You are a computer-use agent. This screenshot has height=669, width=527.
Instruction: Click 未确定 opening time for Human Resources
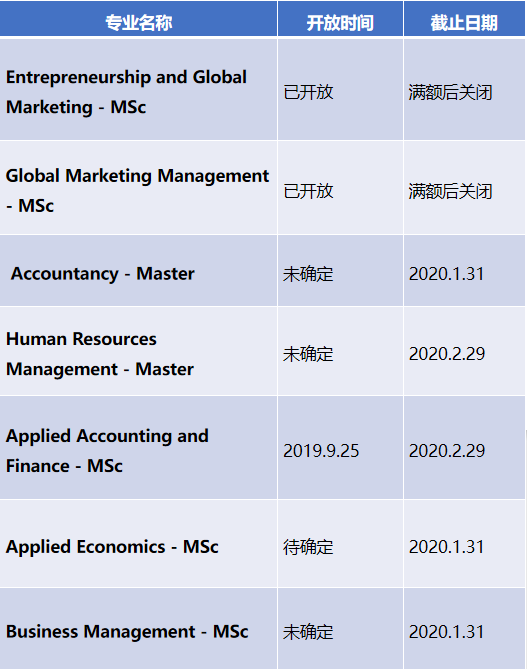(308, 354)
